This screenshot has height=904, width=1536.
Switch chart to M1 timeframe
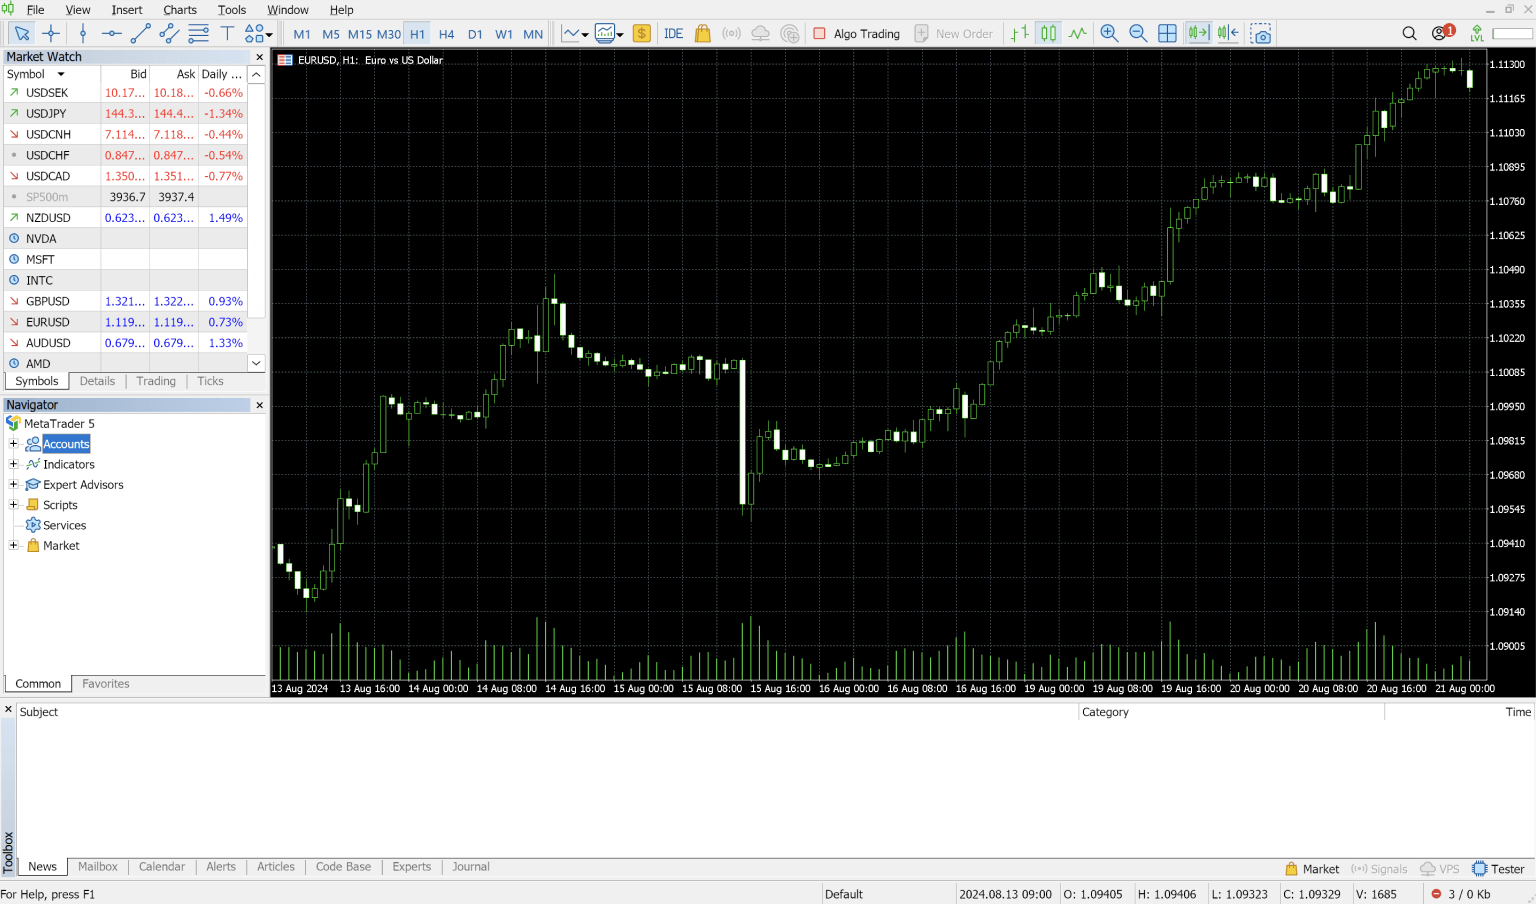coord(302,34)
